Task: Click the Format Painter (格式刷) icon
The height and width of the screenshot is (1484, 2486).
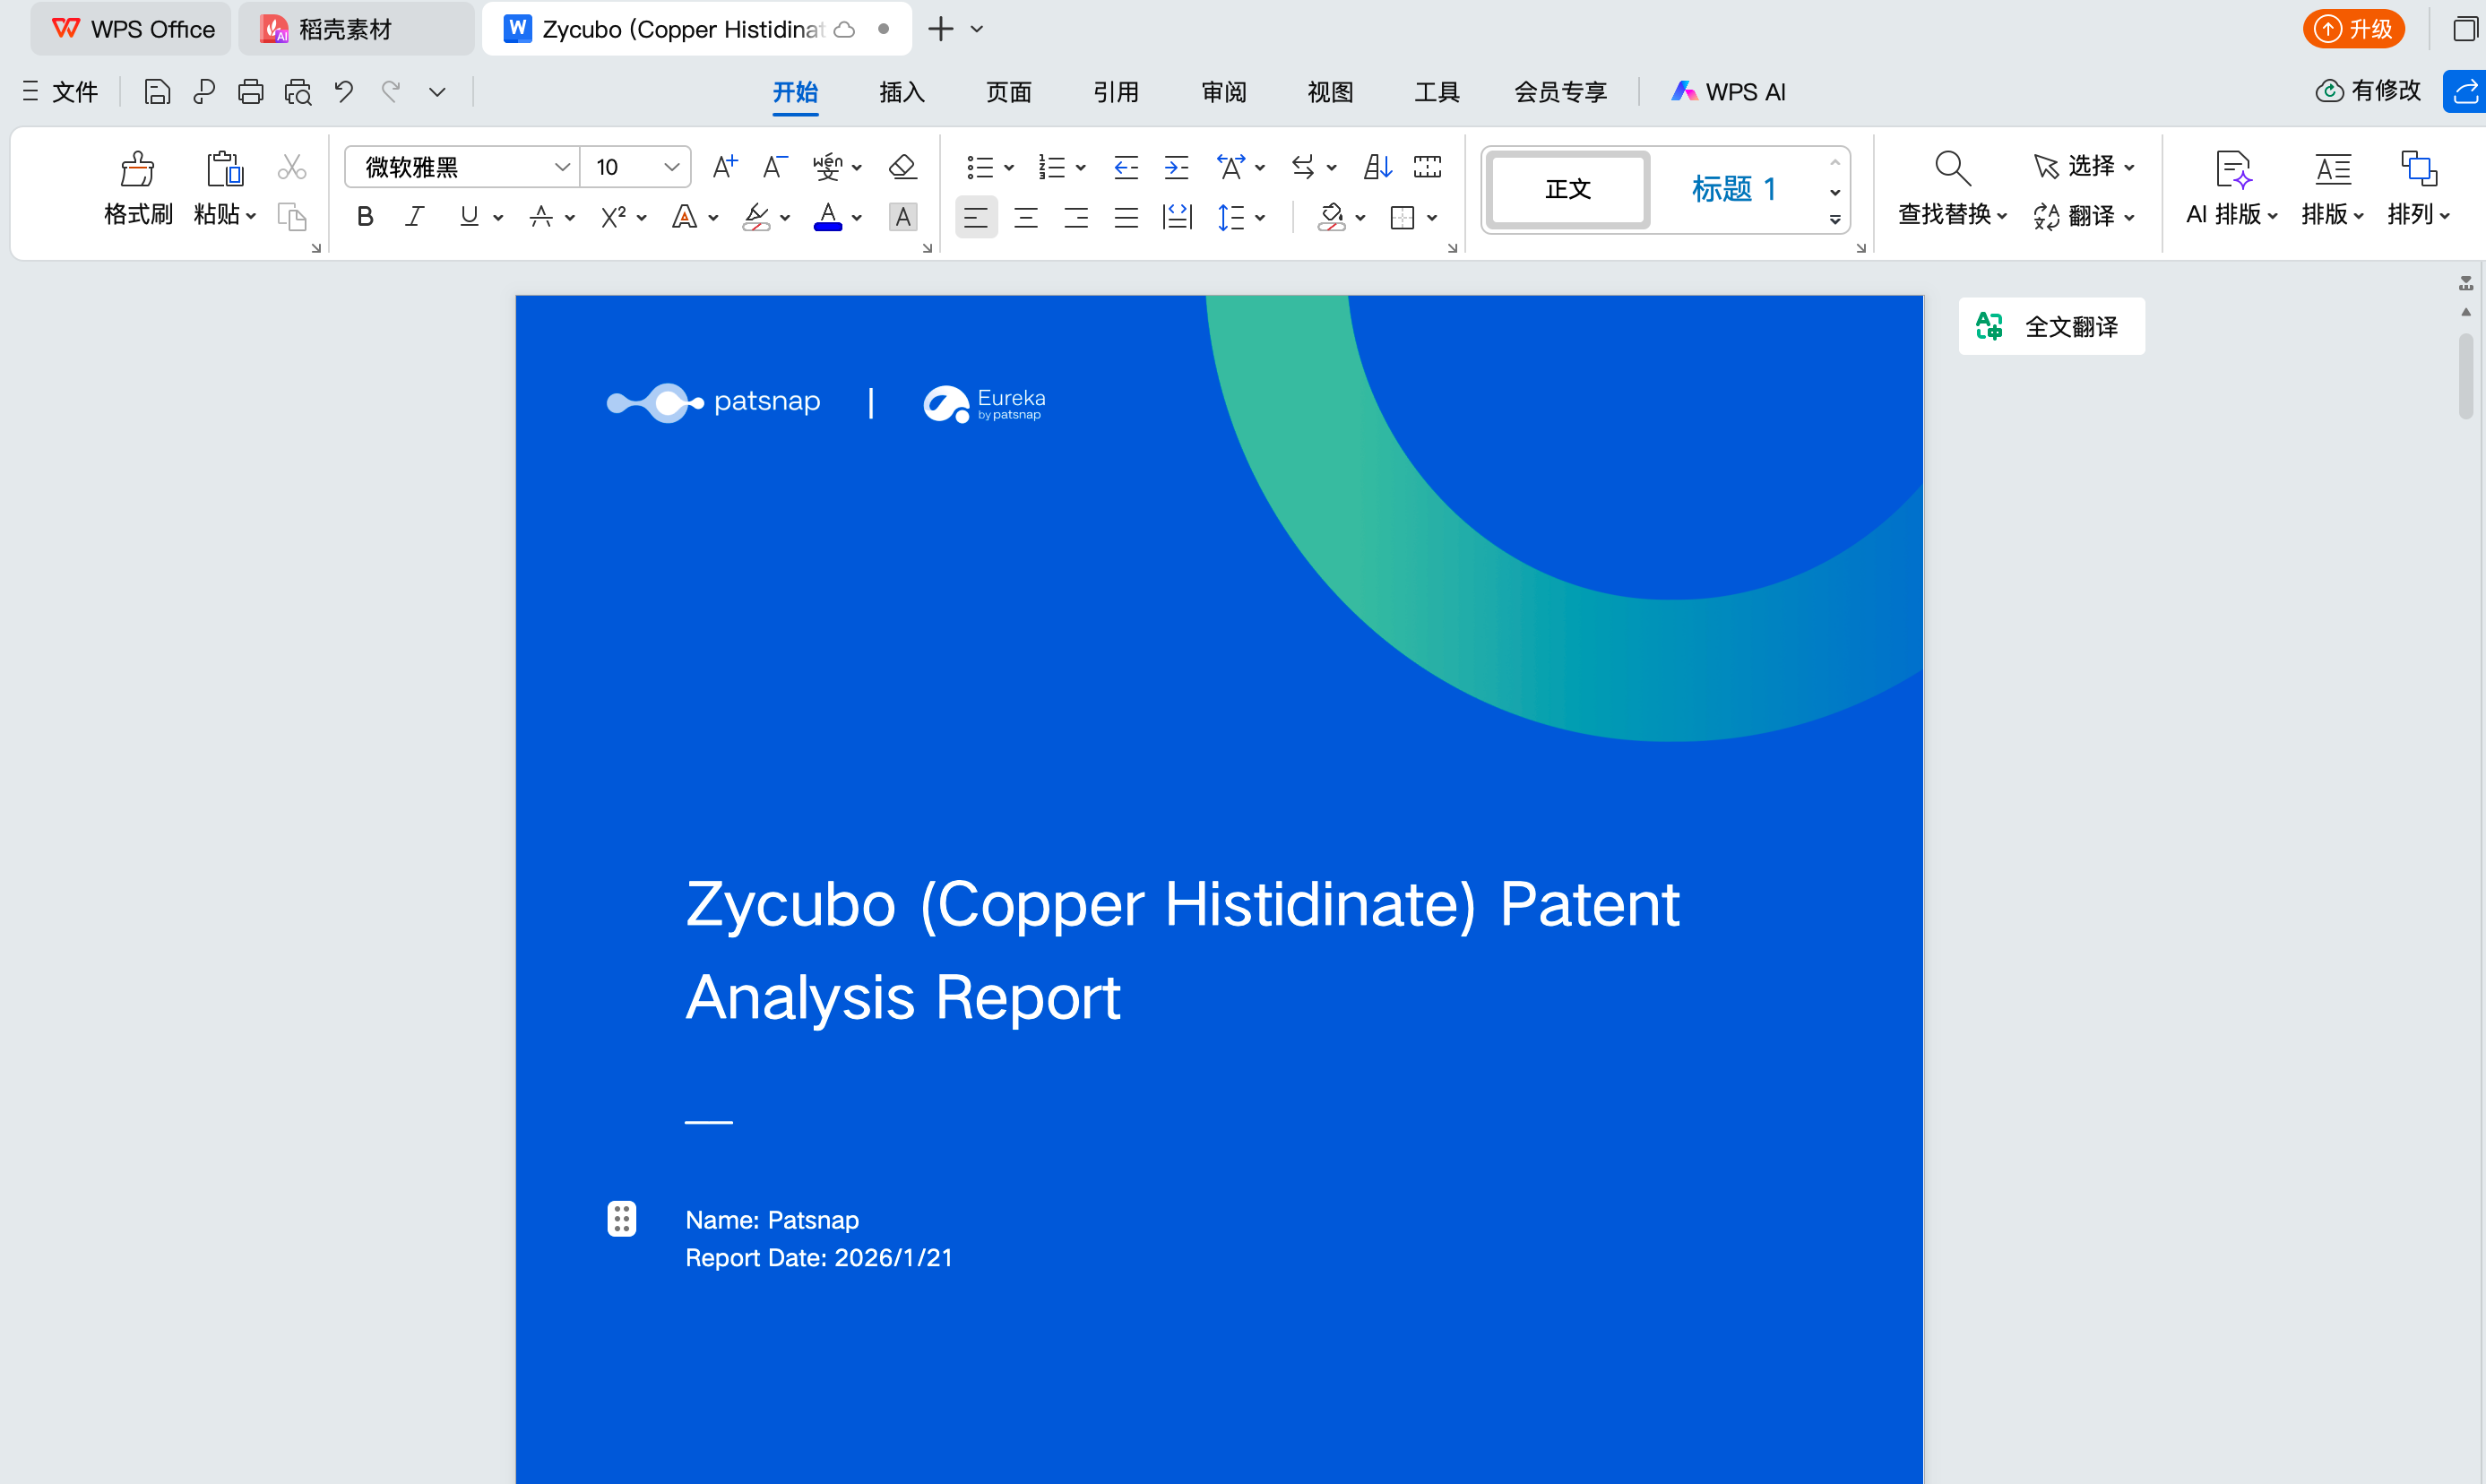Action: pyautogui.click(x=137, y=169)
